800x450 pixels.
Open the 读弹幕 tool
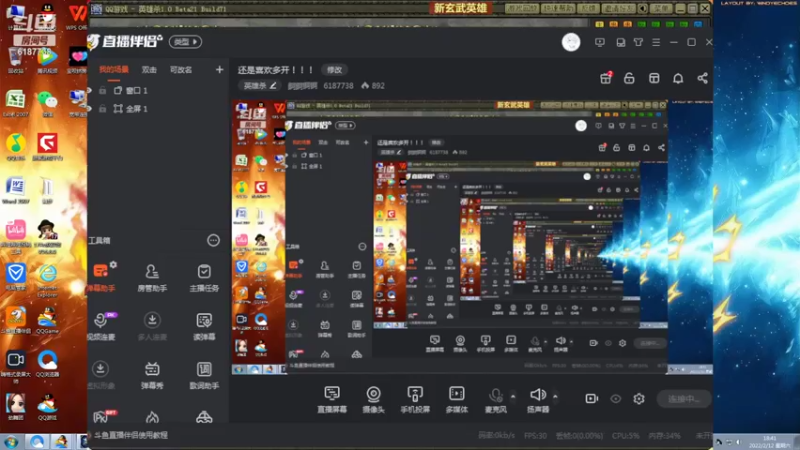pos(204,327)
